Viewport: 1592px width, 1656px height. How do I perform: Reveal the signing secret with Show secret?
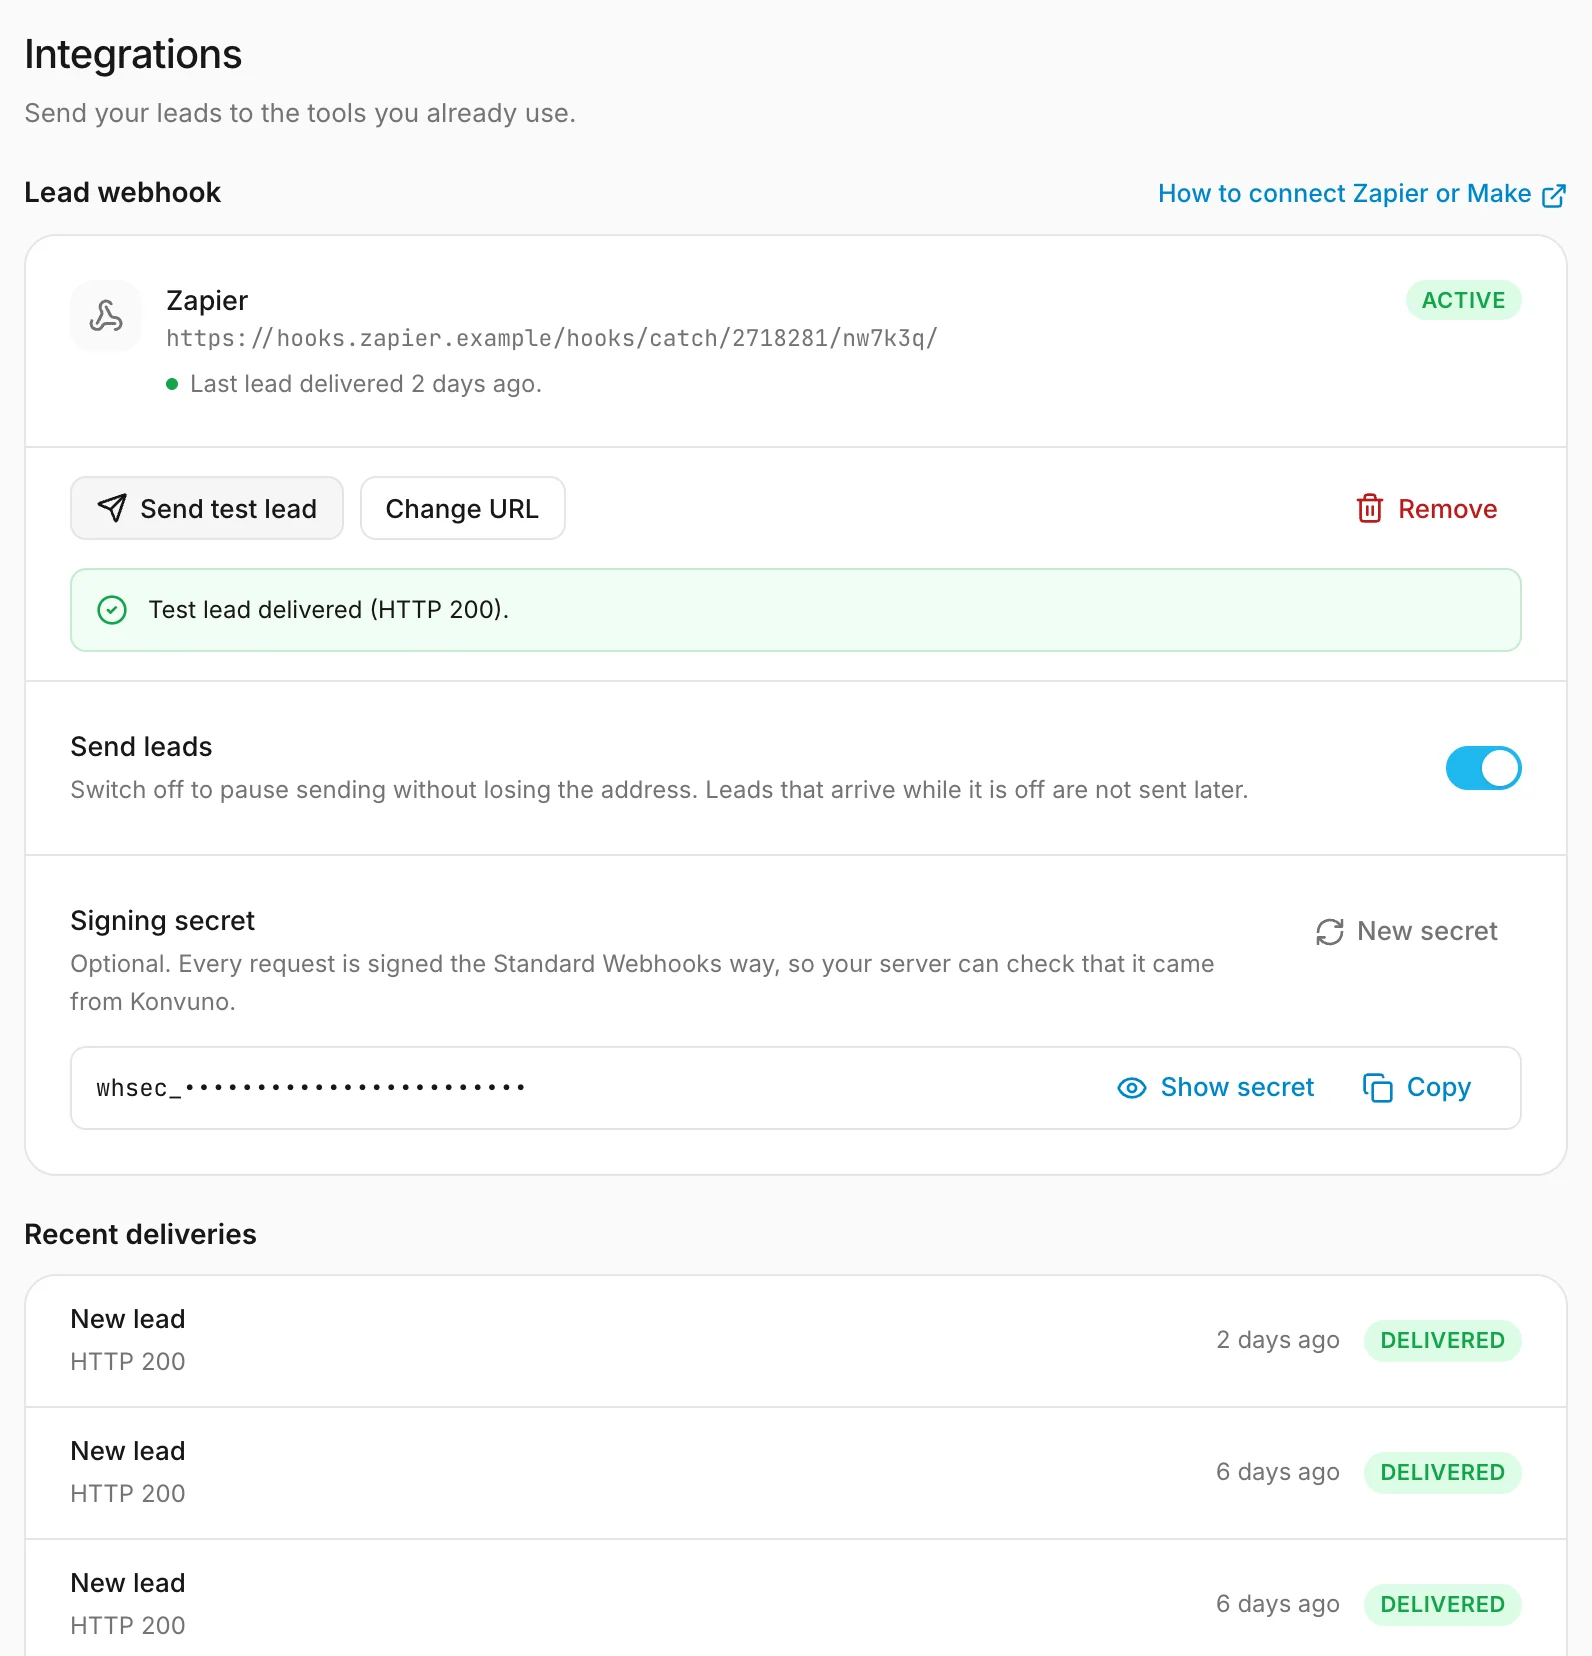click(x=1215, y=1088)
